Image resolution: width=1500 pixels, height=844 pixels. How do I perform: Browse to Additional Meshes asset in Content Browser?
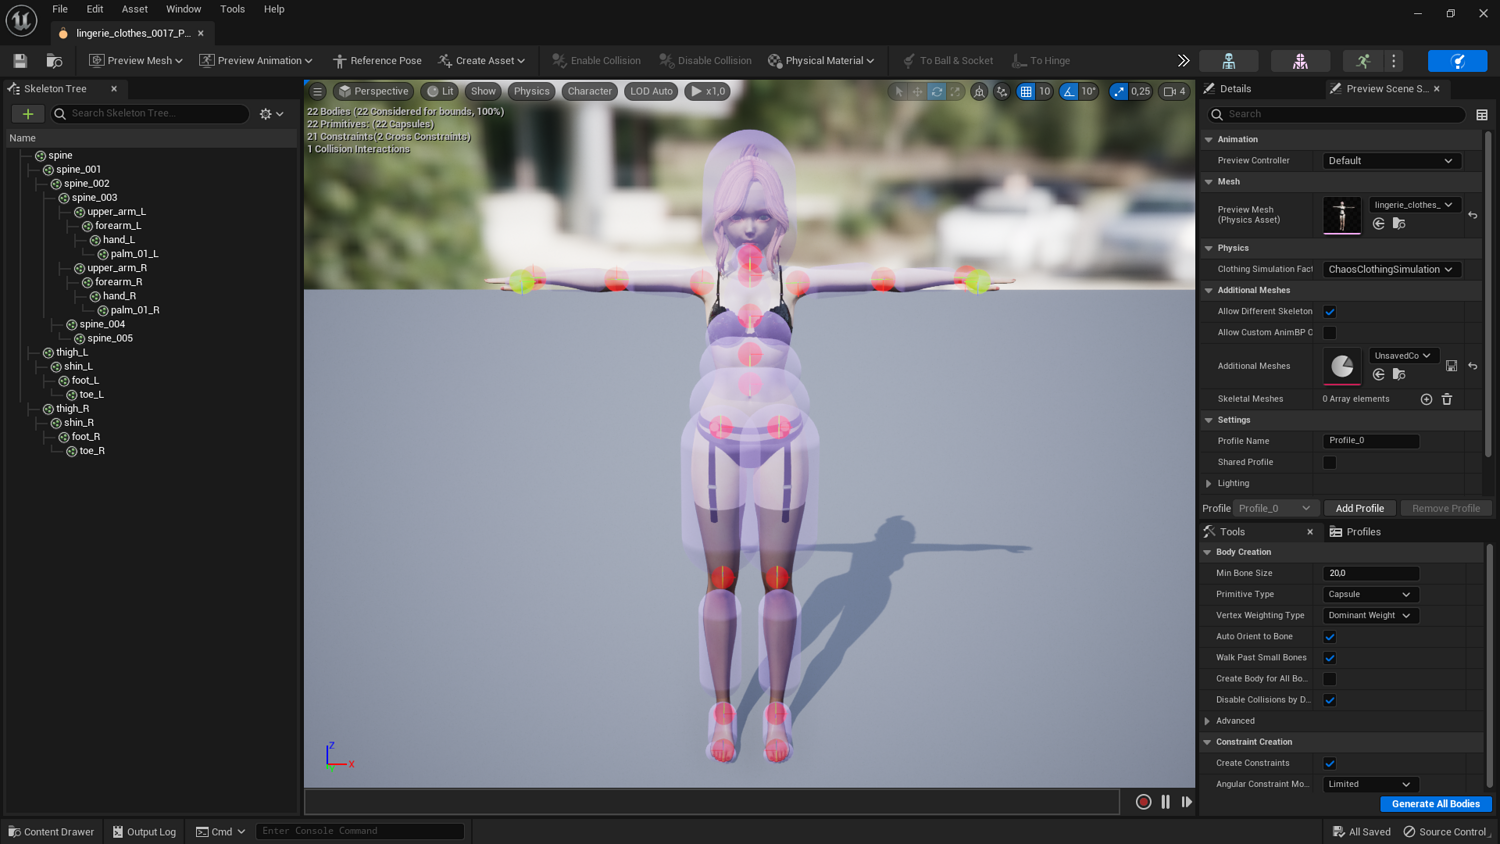1399,375
